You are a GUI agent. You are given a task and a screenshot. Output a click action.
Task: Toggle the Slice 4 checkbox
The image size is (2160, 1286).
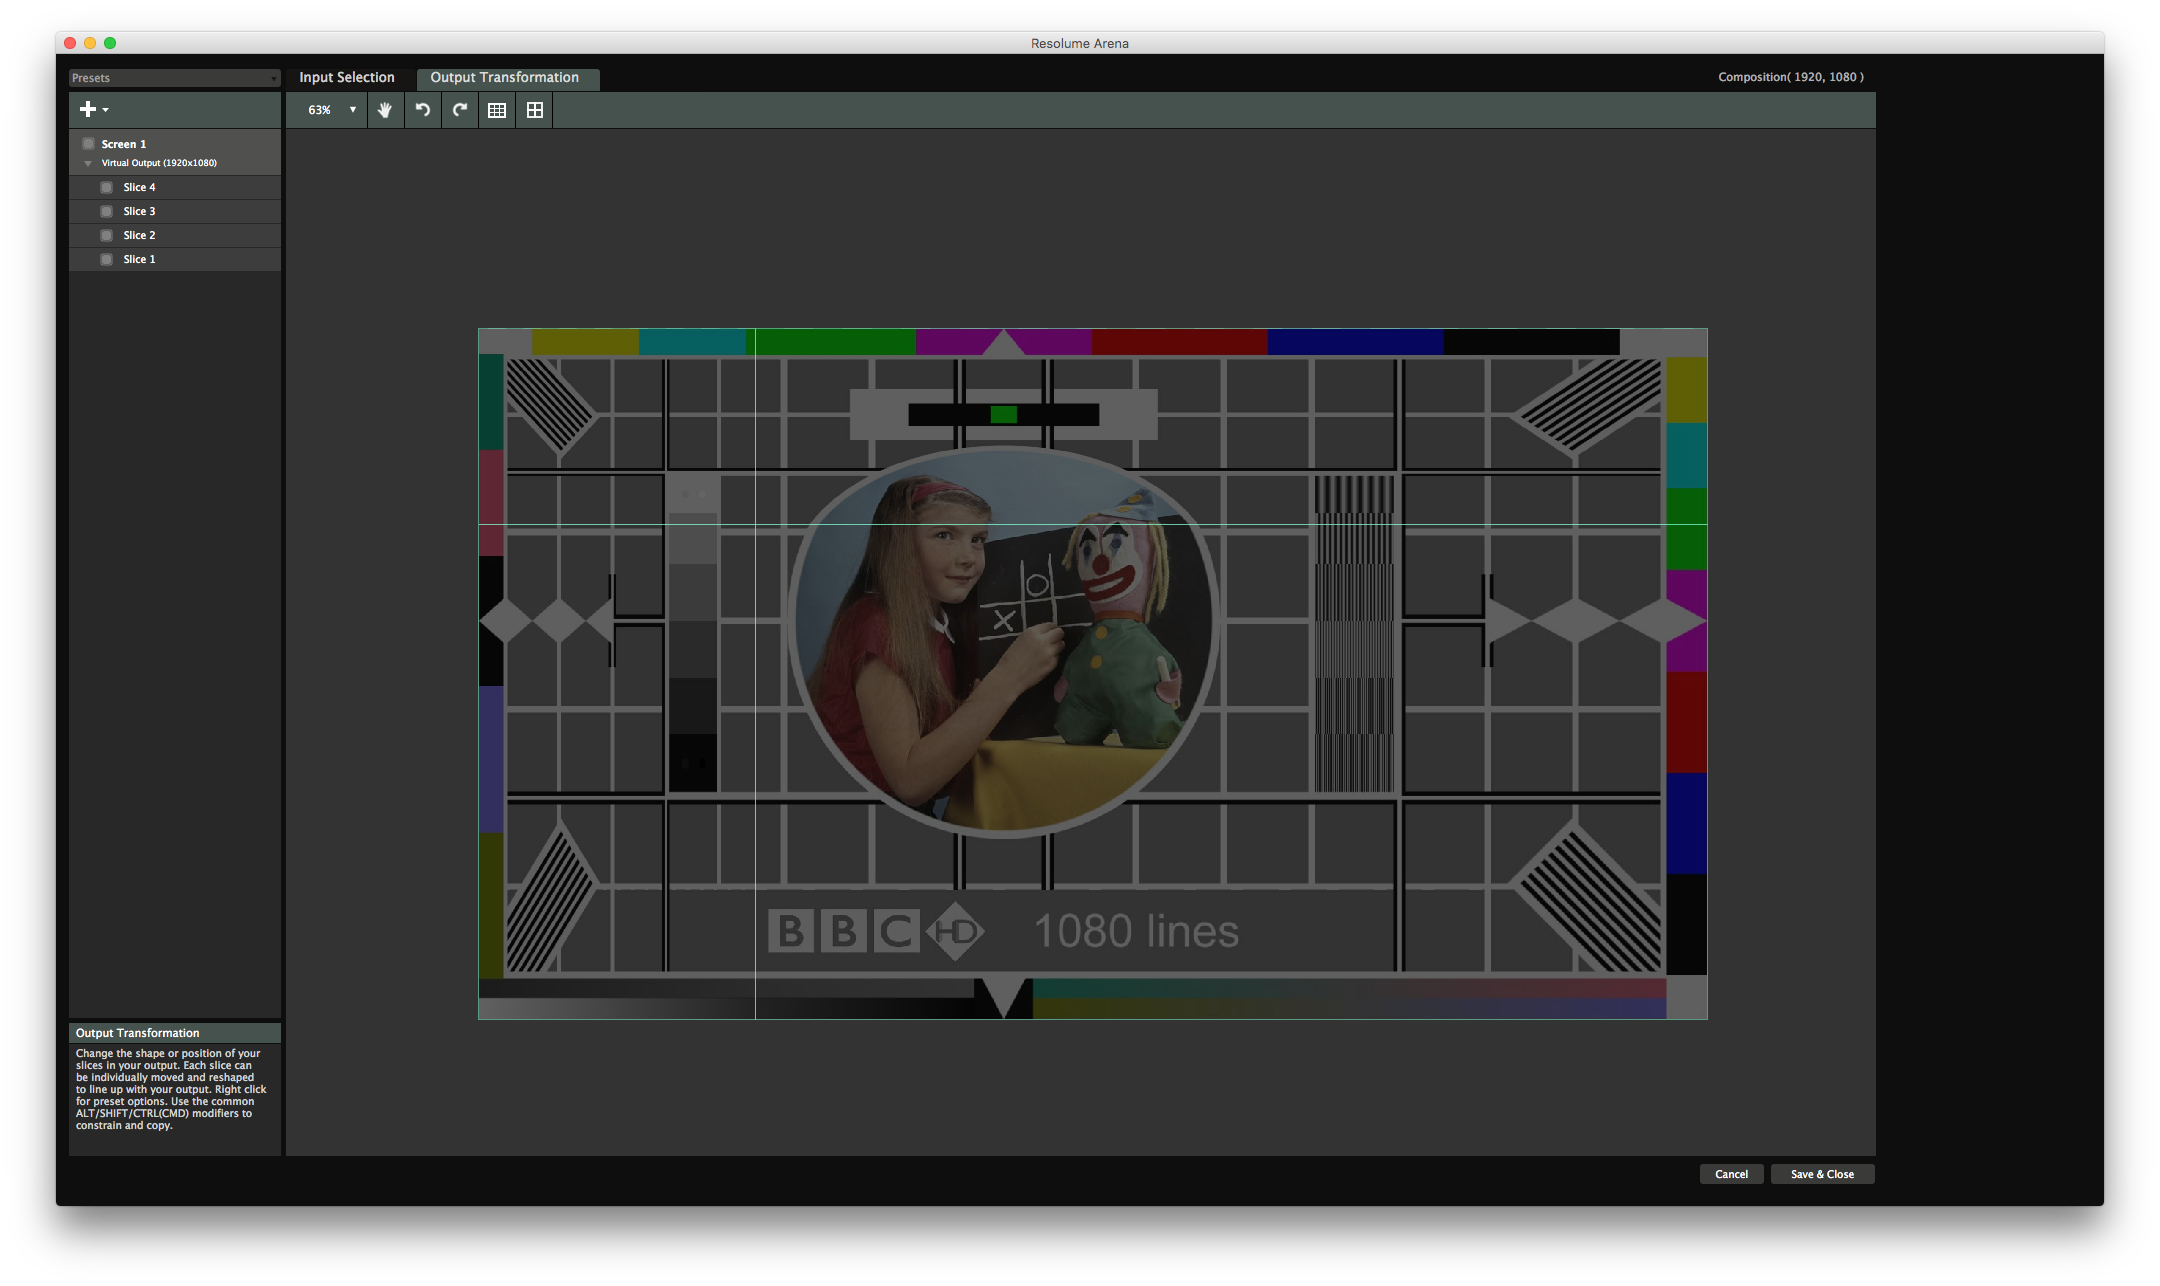(x=107, y=187)
